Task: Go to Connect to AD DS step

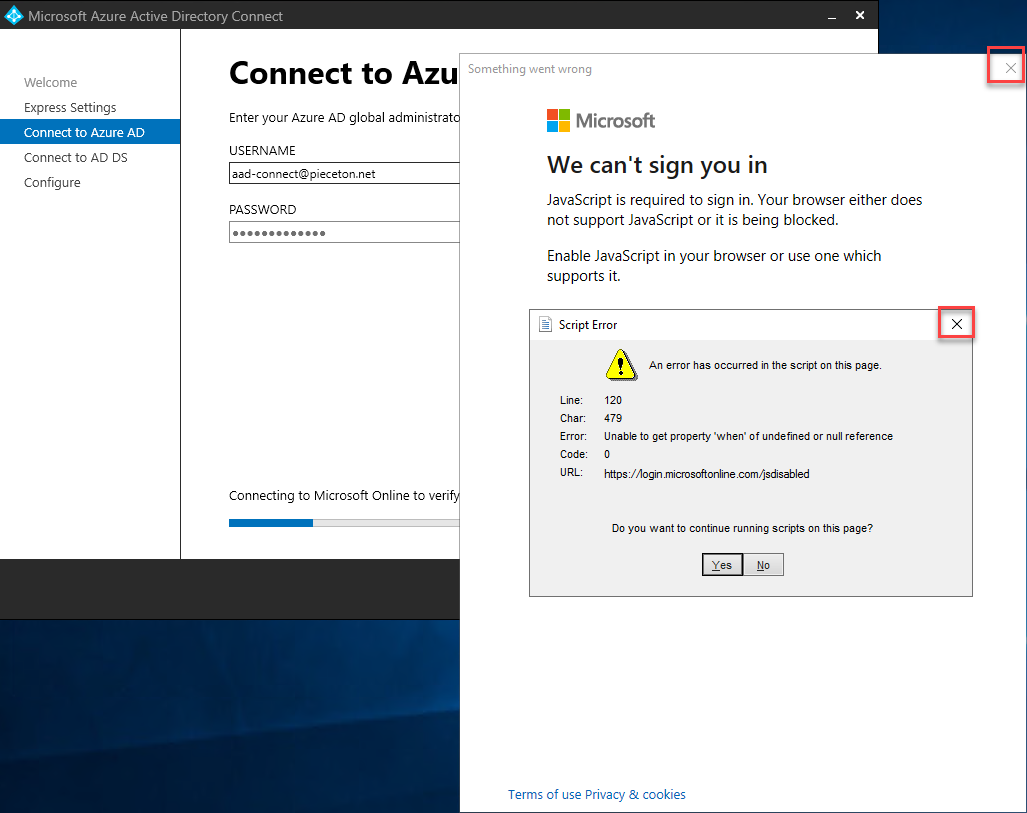Action: tap(76, 157)
